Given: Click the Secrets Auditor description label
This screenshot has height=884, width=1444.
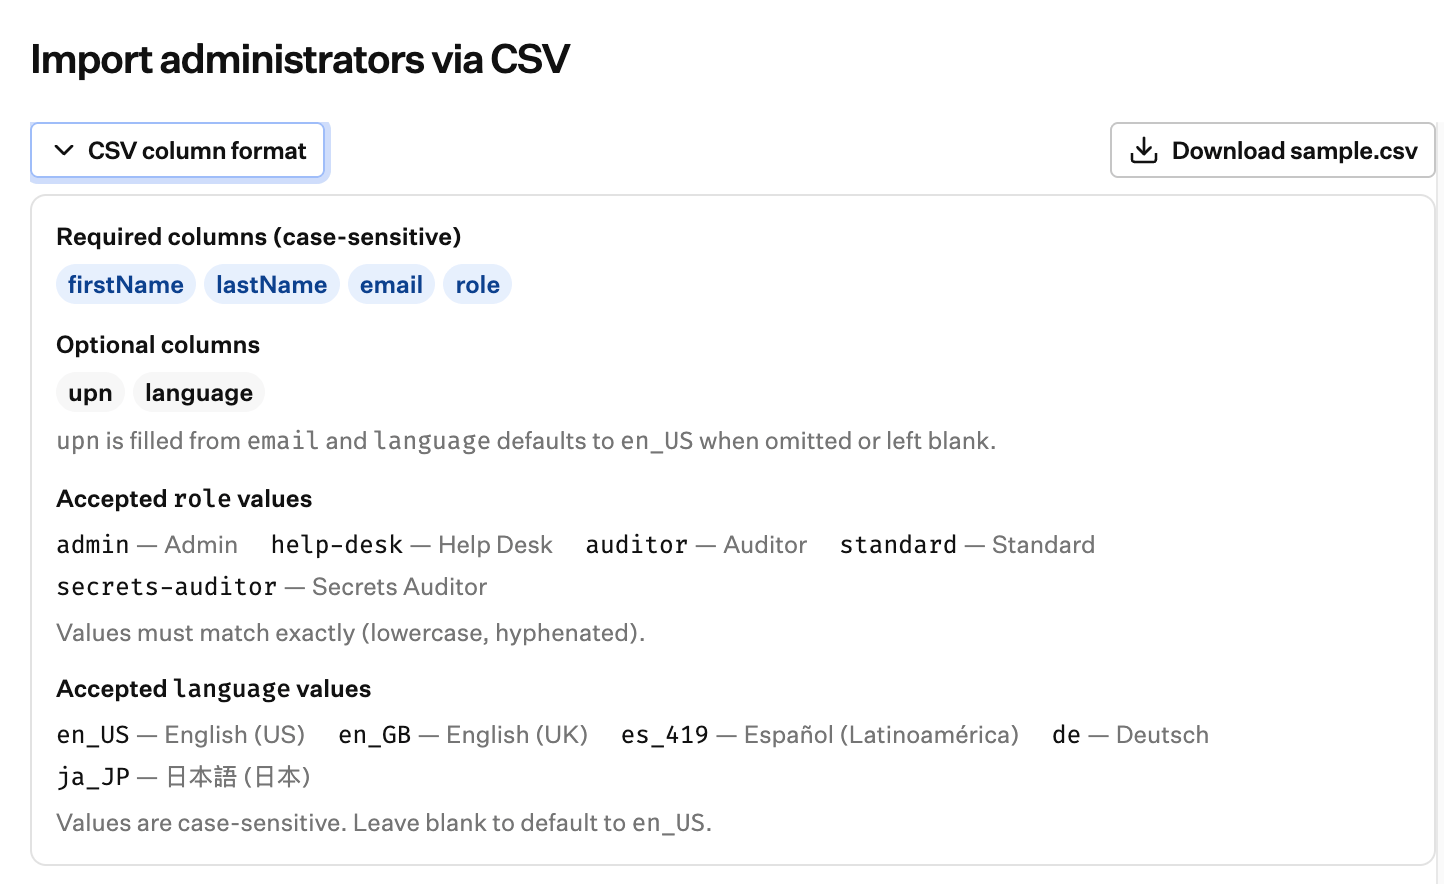Looking at the screenshot, I should pyautogui.click(x=399, y=587).
